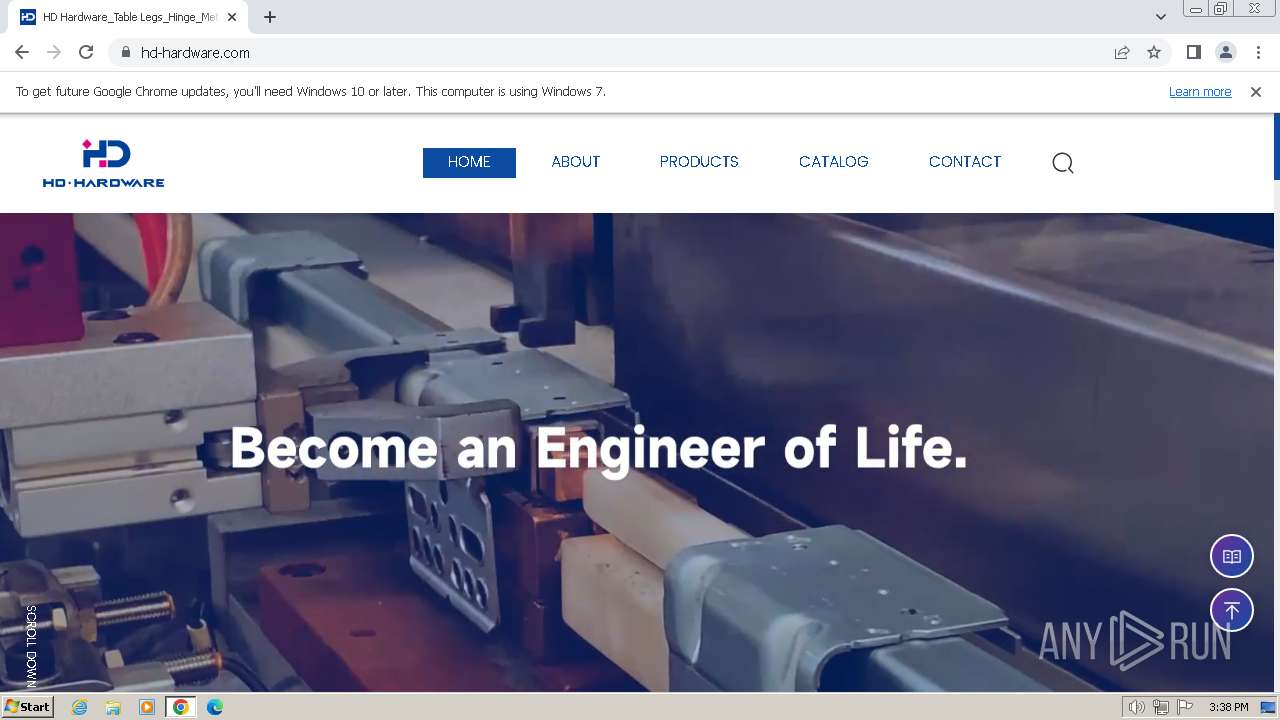Click the site security padlock icon
Viewport: 1280px width, 720px height.
tap(125, 53)
